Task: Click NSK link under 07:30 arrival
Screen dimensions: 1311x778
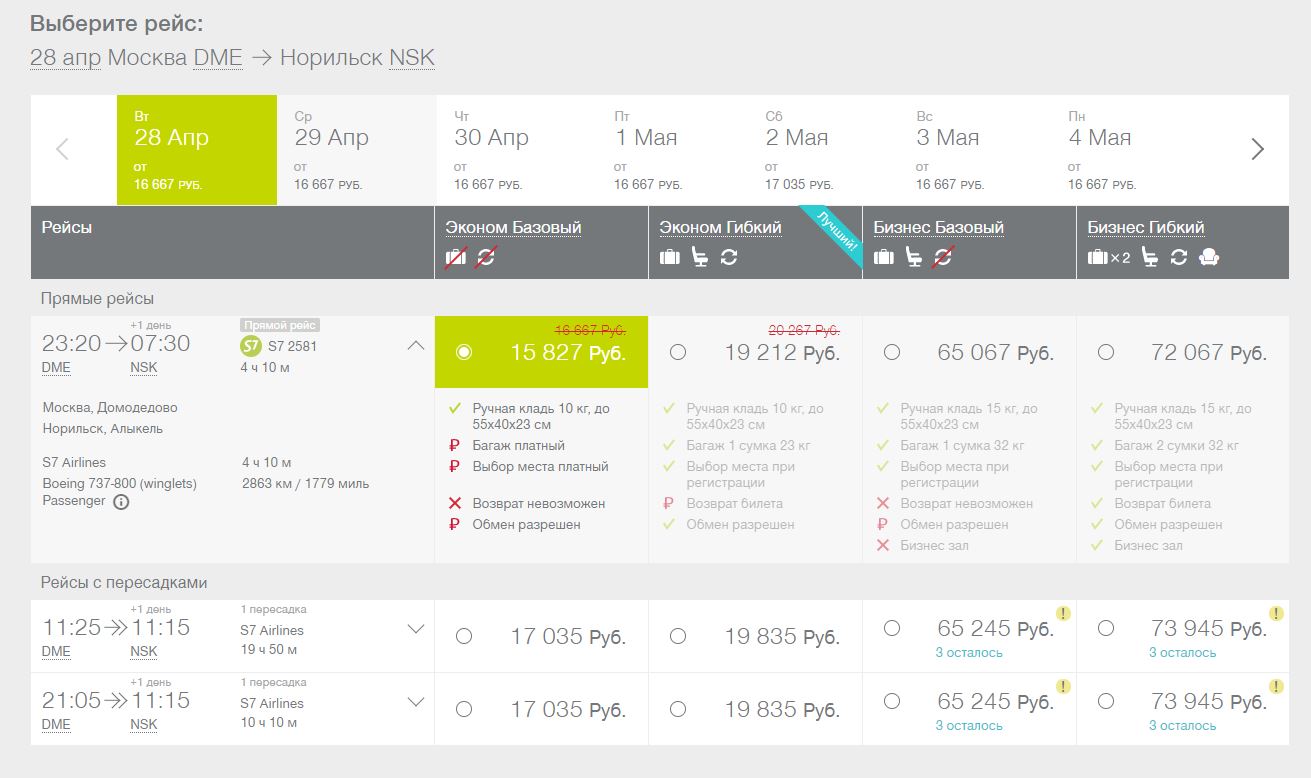Action: pyautogui.click(x=144, y=368)
